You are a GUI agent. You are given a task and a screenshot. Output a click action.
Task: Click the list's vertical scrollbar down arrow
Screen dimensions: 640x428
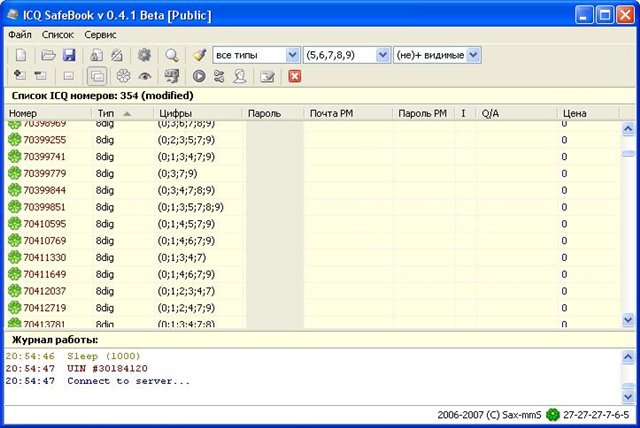628,321
